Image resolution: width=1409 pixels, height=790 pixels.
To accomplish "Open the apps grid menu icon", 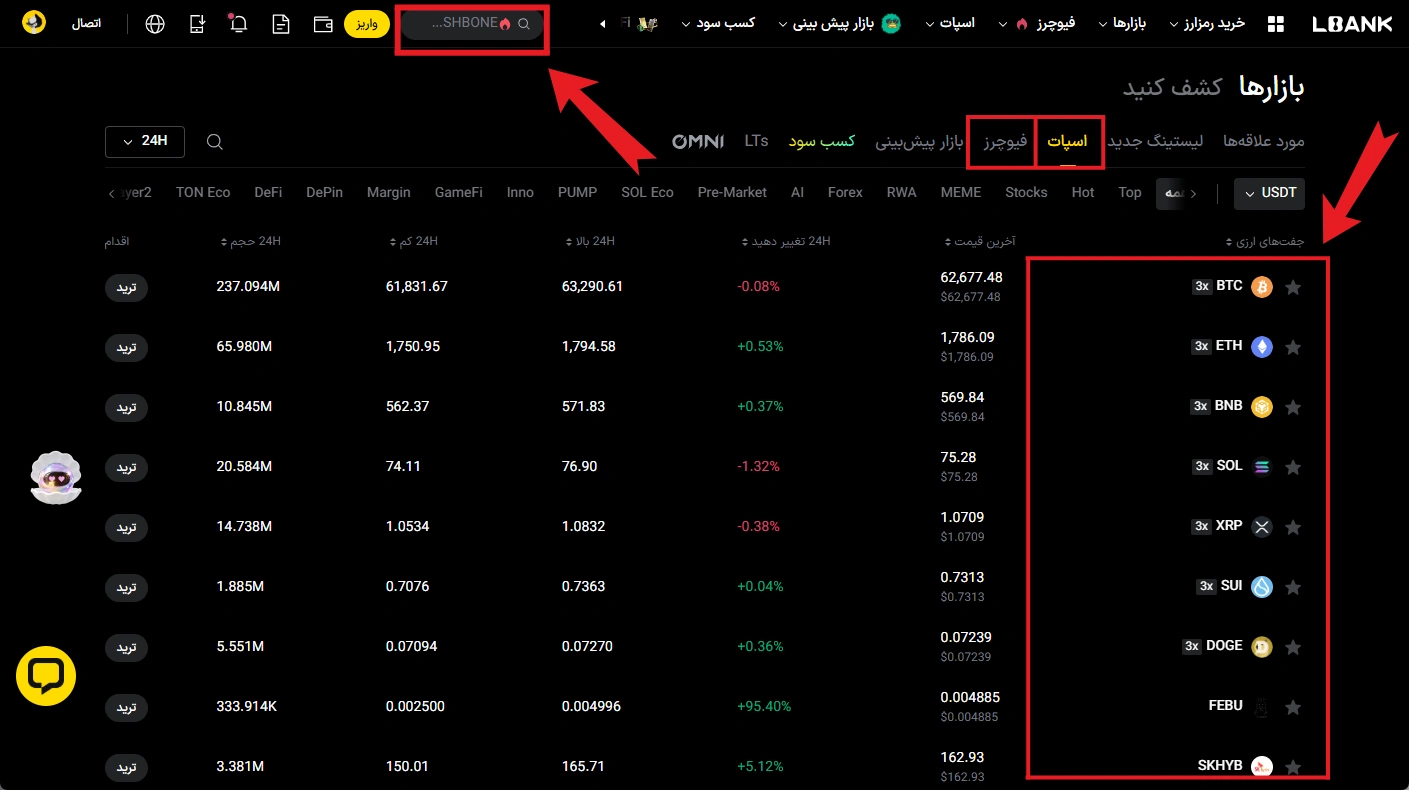I will coord(1275,24).
